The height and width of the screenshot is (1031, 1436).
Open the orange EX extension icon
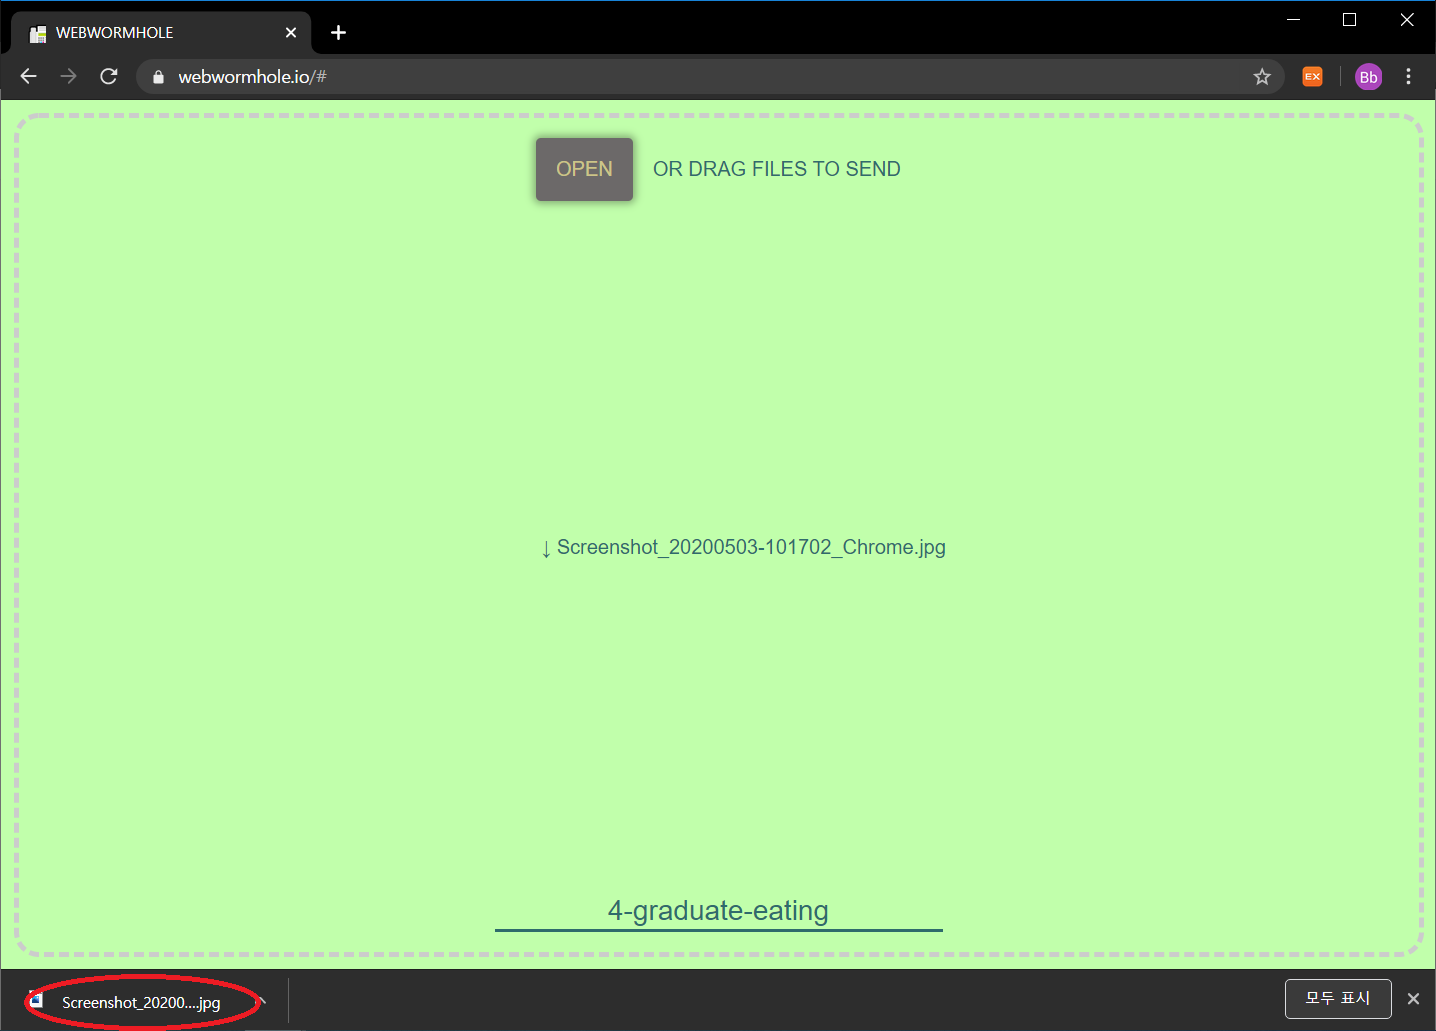(x=1312, y=76)
